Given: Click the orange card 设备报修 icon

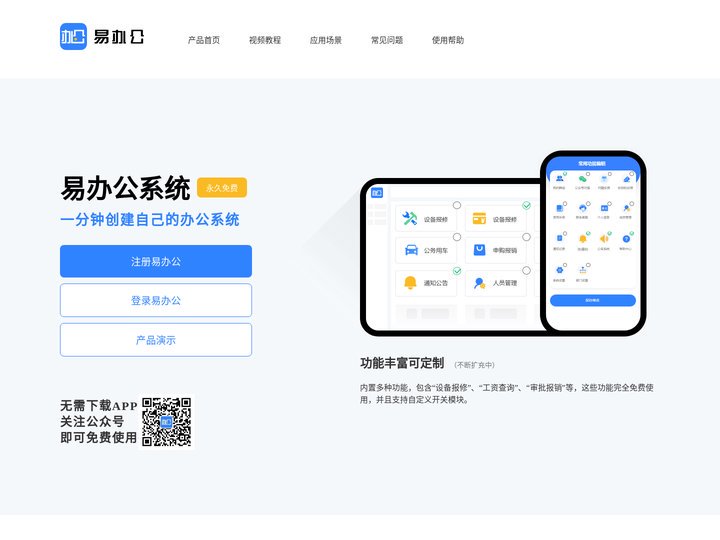Looking at the screenshot, I should click(x=479, y=218).
